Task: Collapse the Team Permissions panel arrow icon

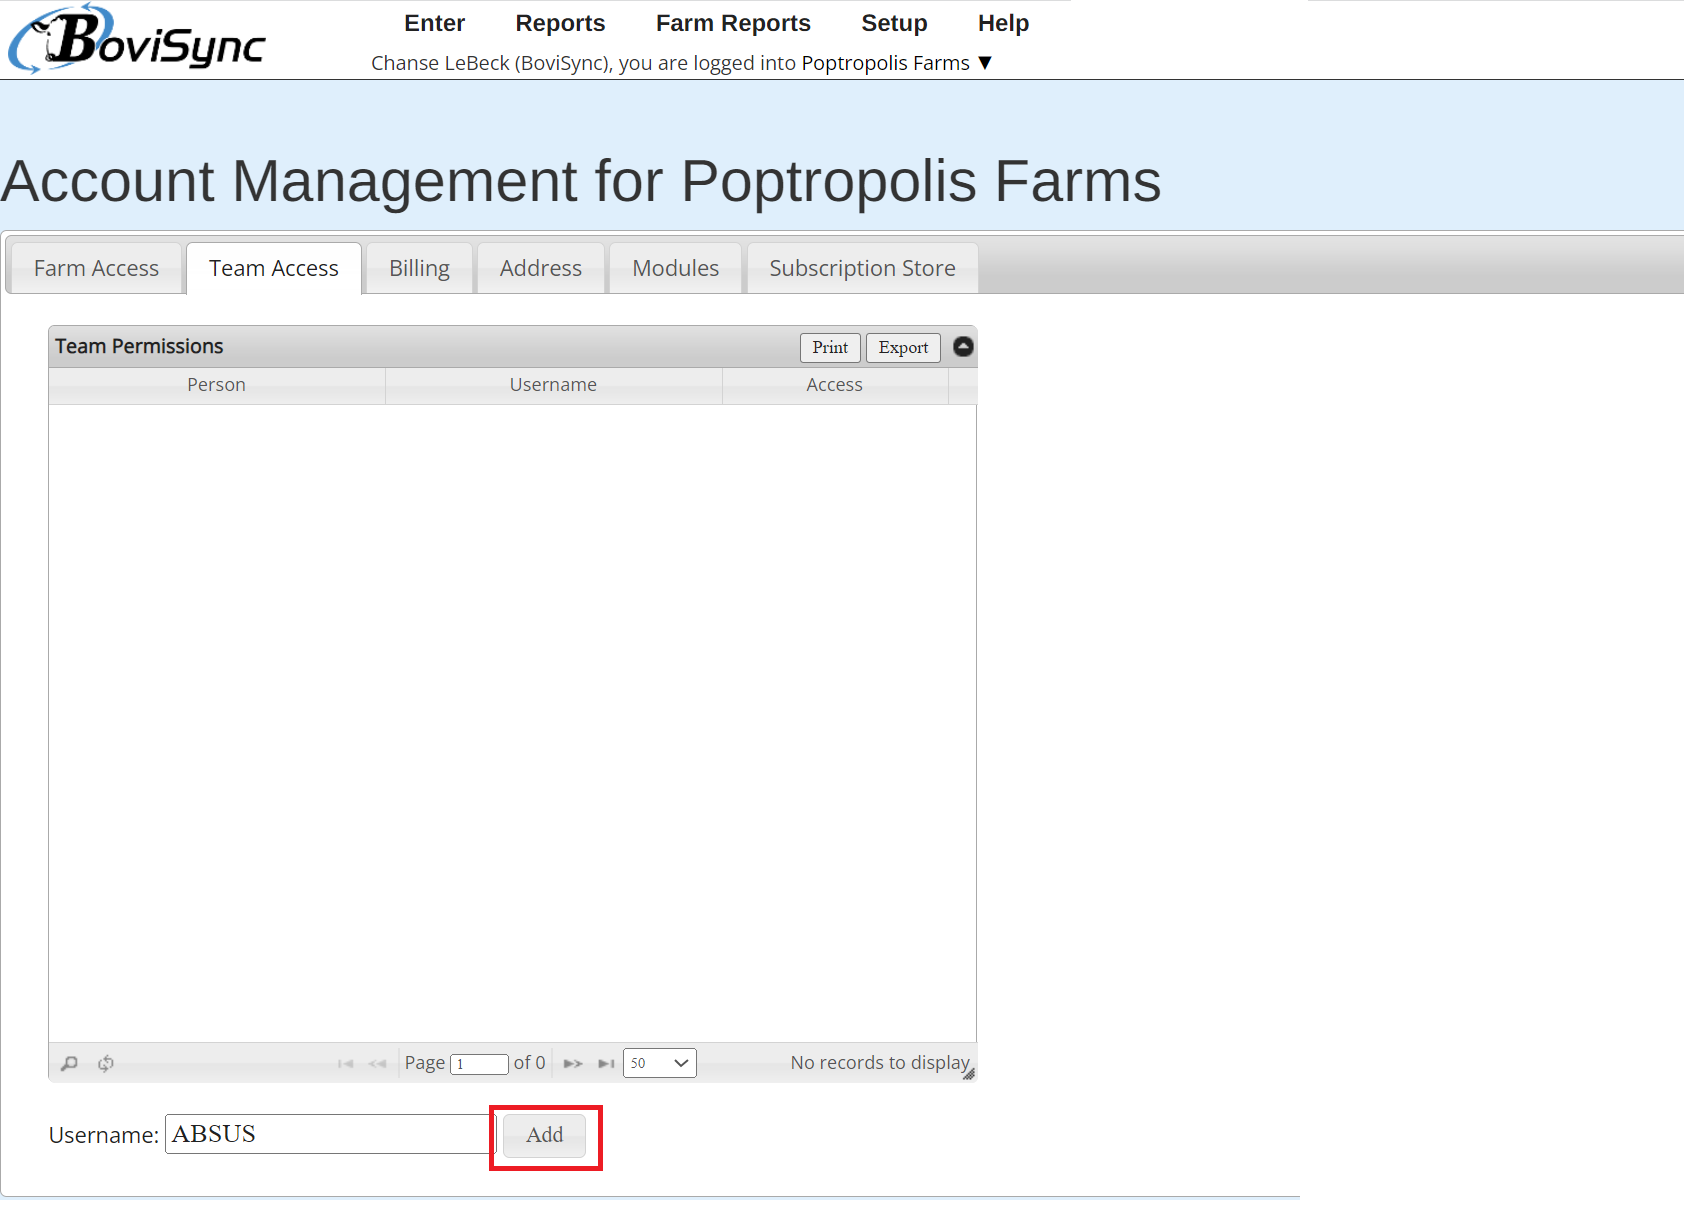Action: tap(963, 346)
